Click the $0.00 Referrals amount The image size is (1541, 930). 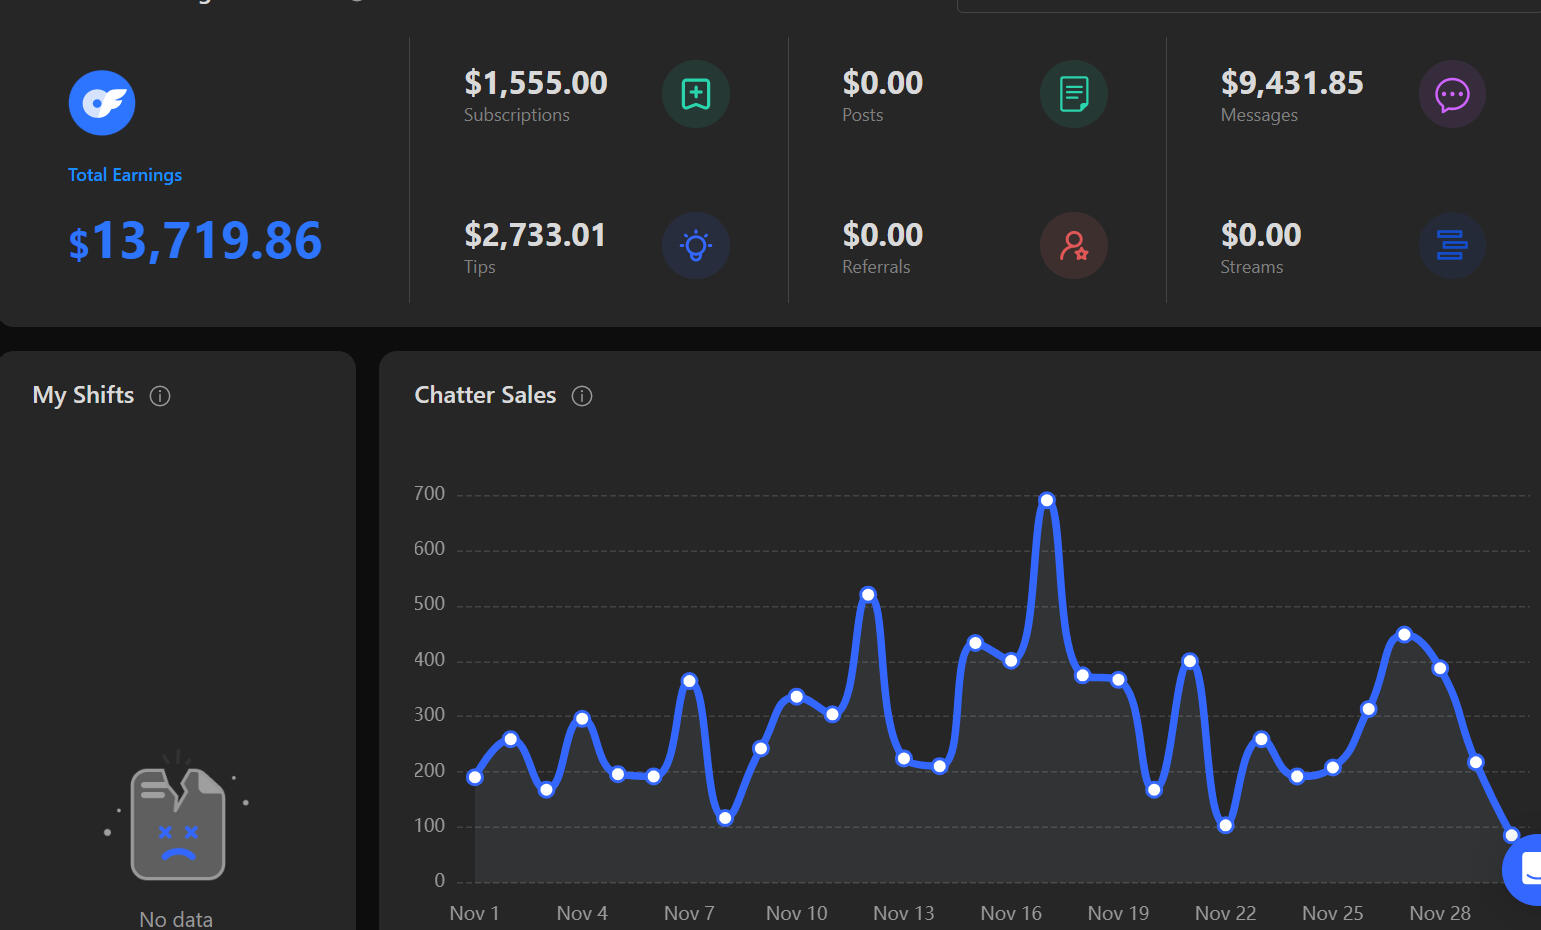[883, 235]
